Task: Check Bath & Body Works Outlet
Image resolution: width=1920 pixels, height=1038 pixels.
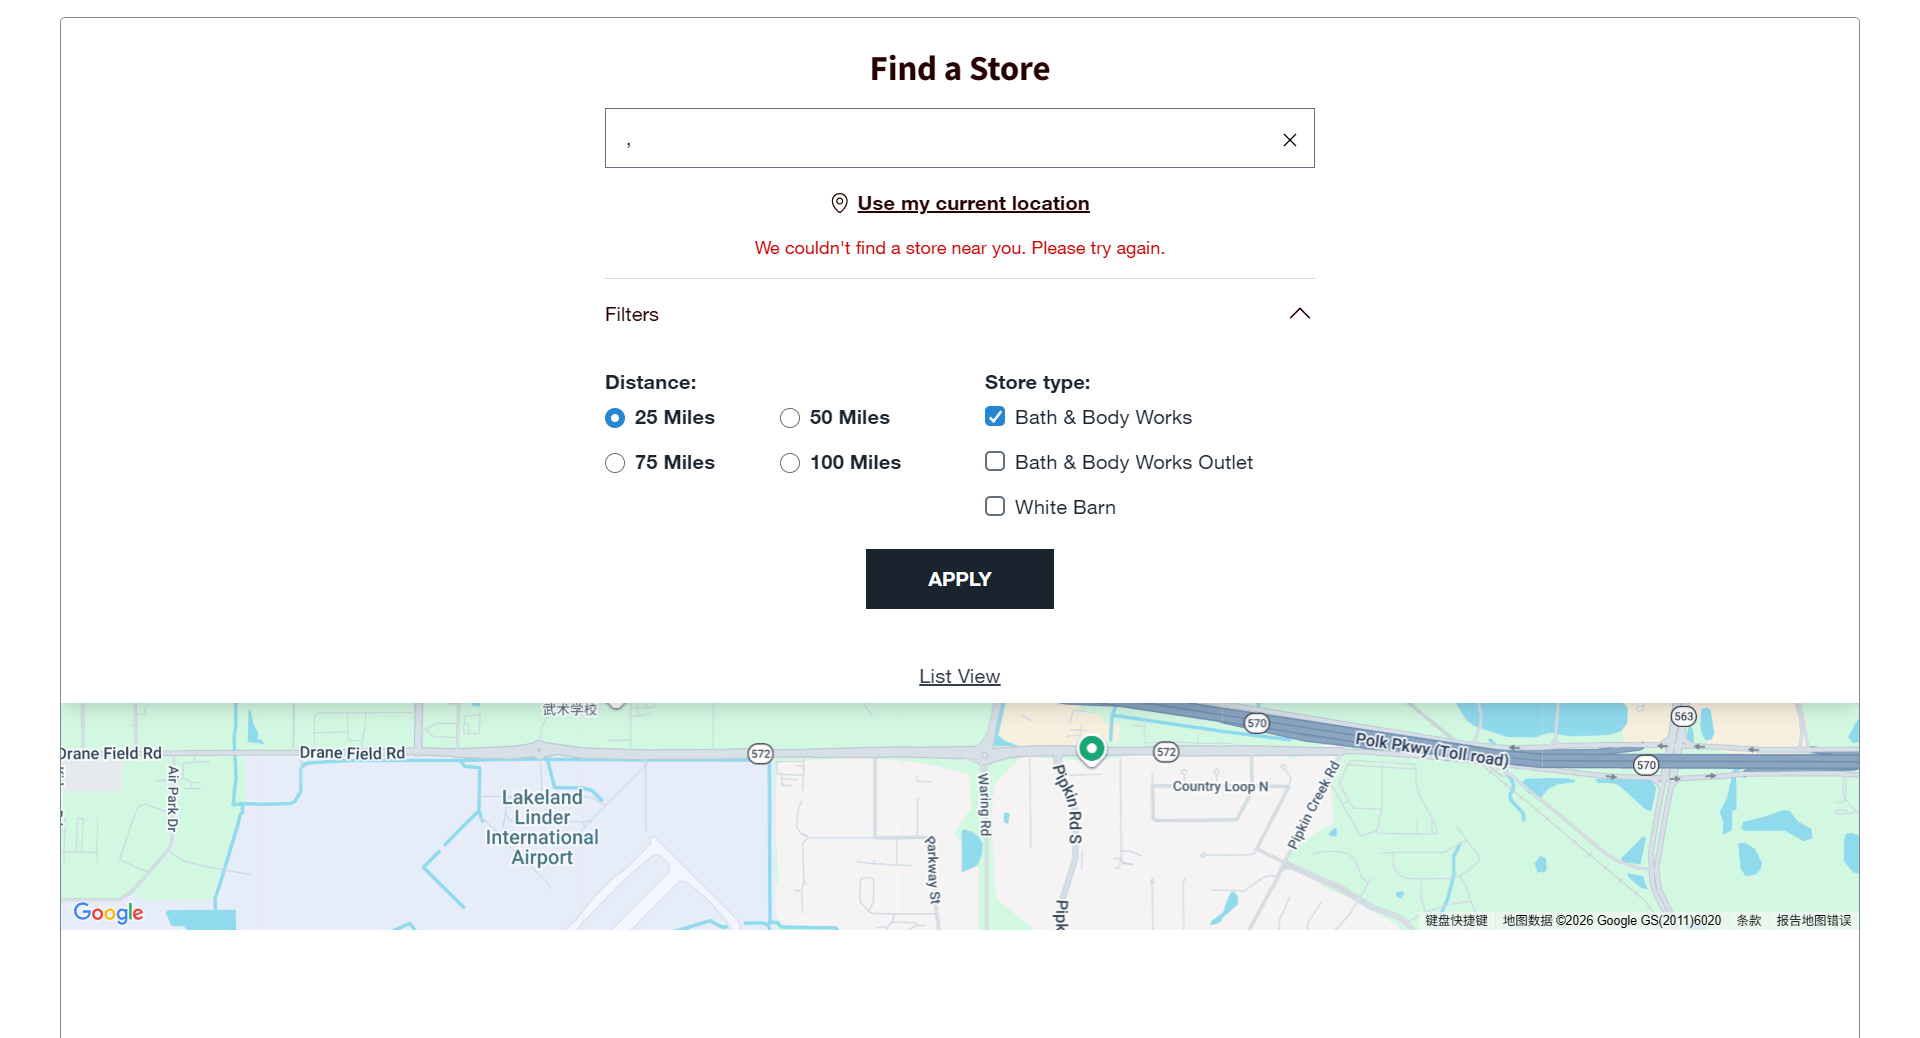Action: tap(995, 461)
